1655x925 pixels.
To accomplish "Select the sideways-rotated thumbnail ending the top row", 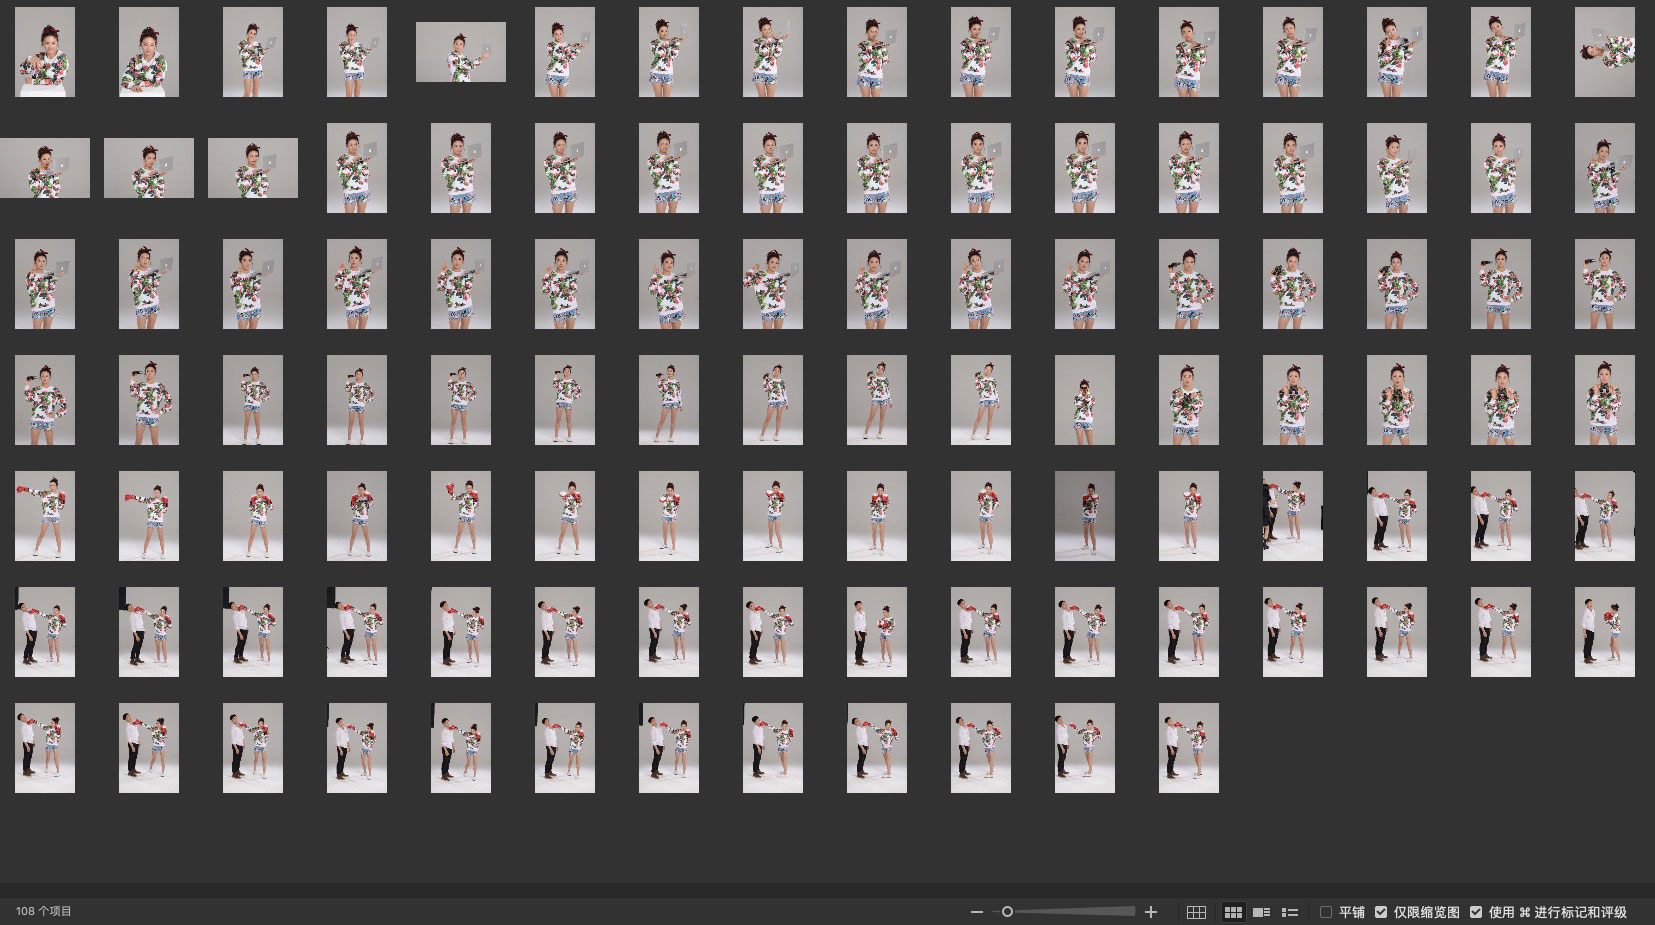I will pos(1604,52).
